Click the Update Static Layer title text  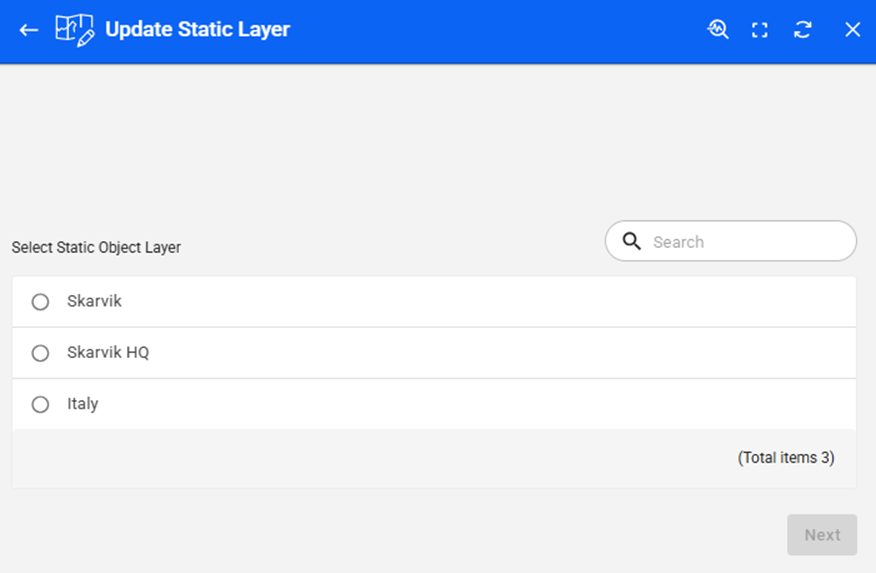[197, 30]
